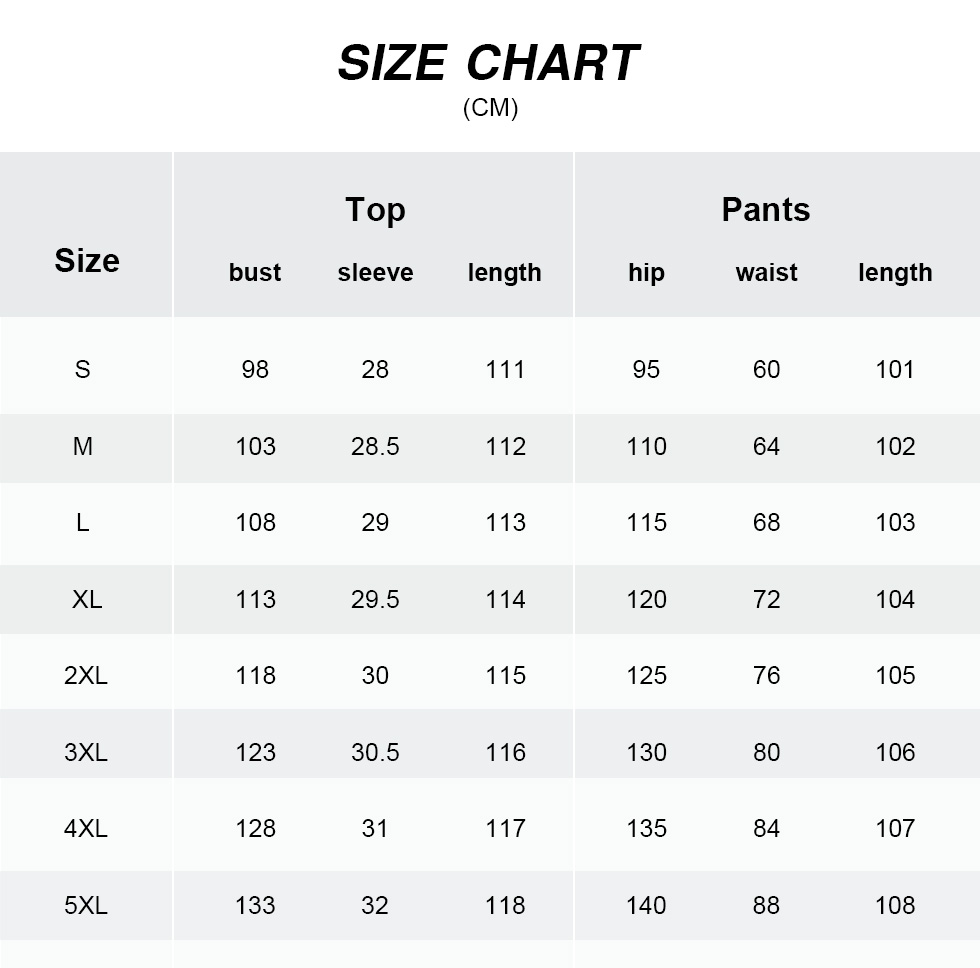
Task: Select the bust column header
Action: tap(255, 272)
